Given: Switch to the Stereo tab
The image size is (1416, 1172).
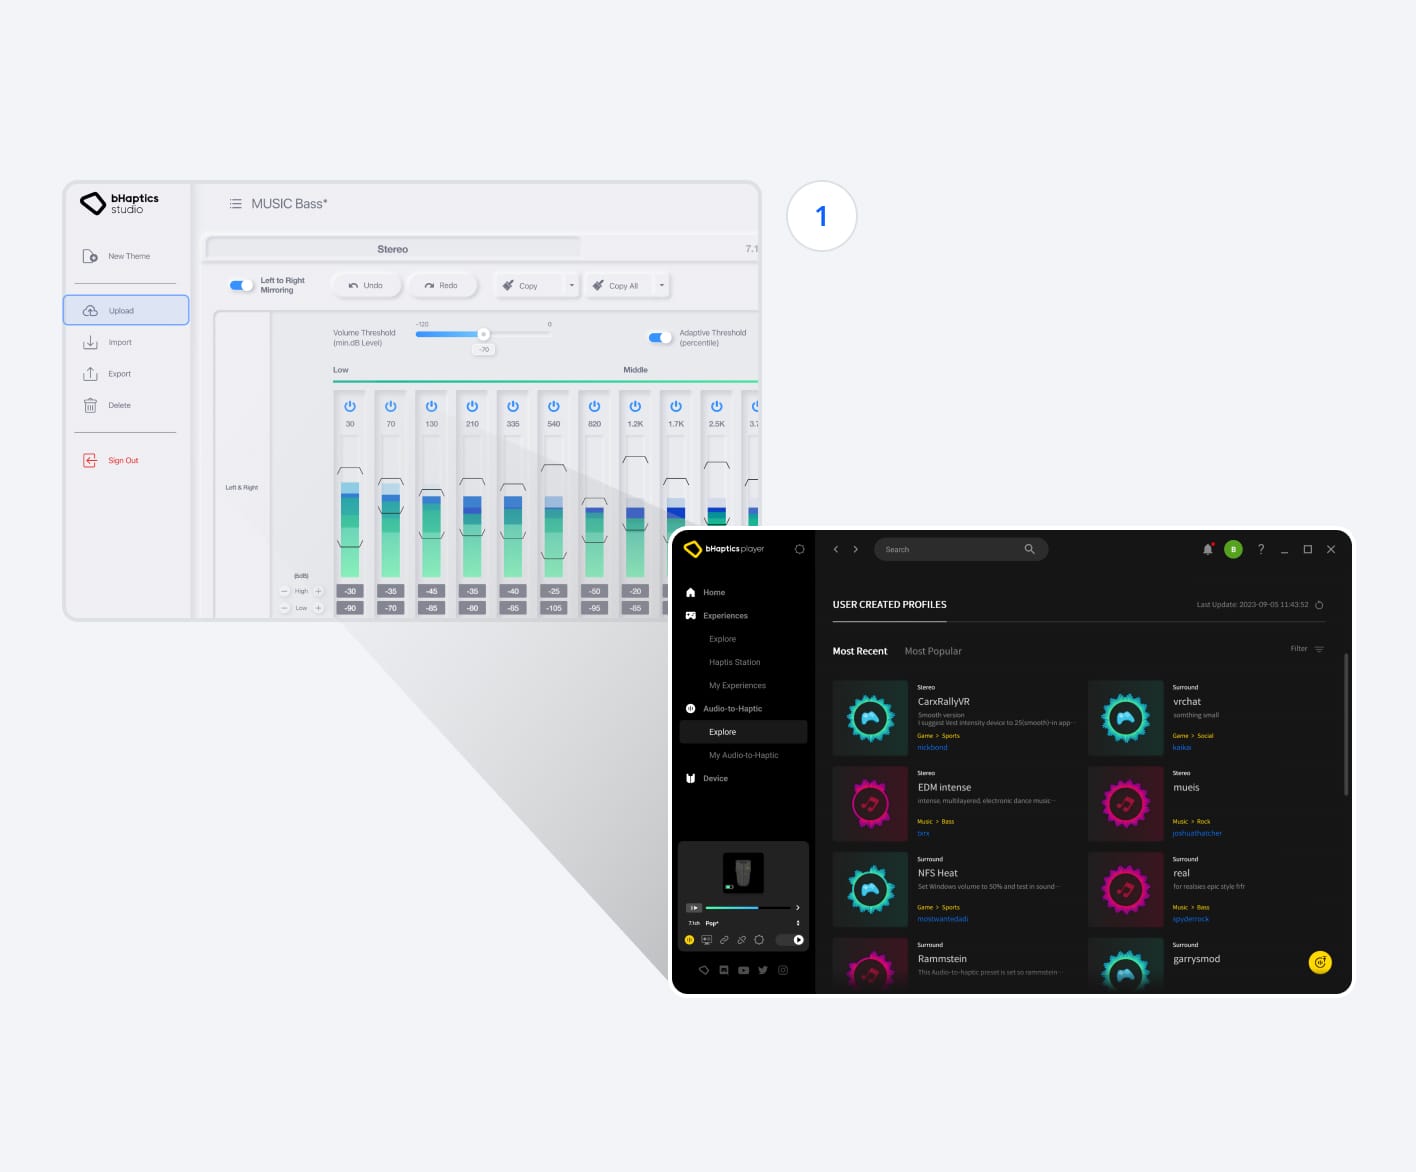Looking at the screenshot, I should [392, 248].
